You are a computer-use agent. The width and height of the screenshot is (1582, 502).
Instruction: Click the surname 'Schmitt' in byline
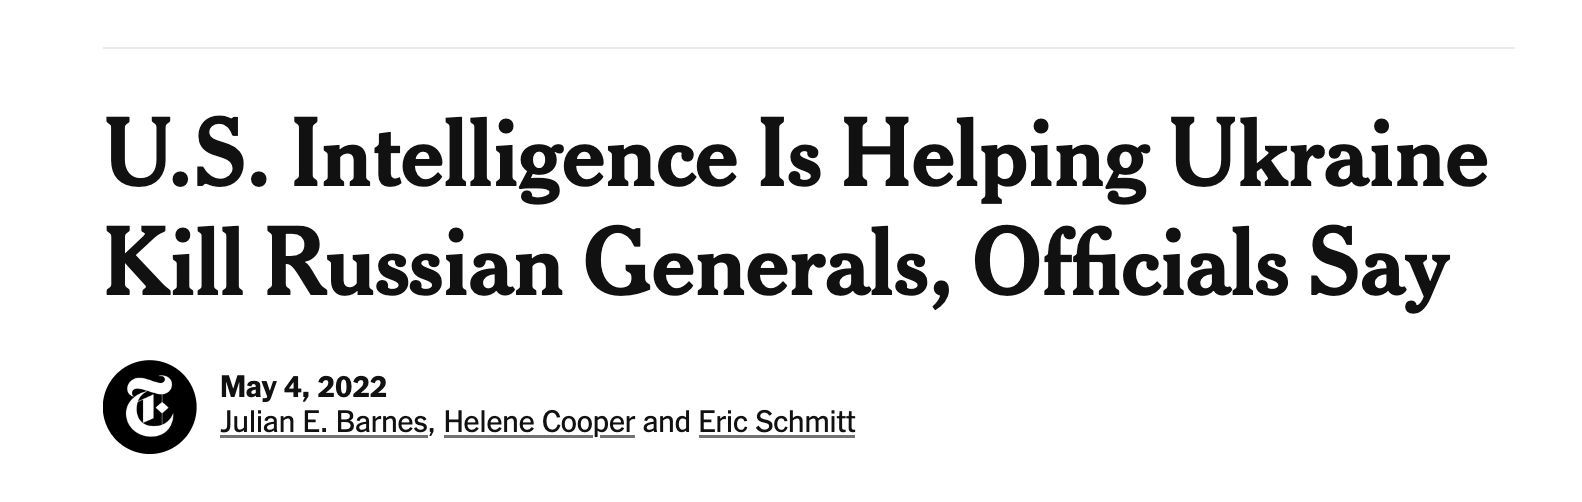coord(806,423)
